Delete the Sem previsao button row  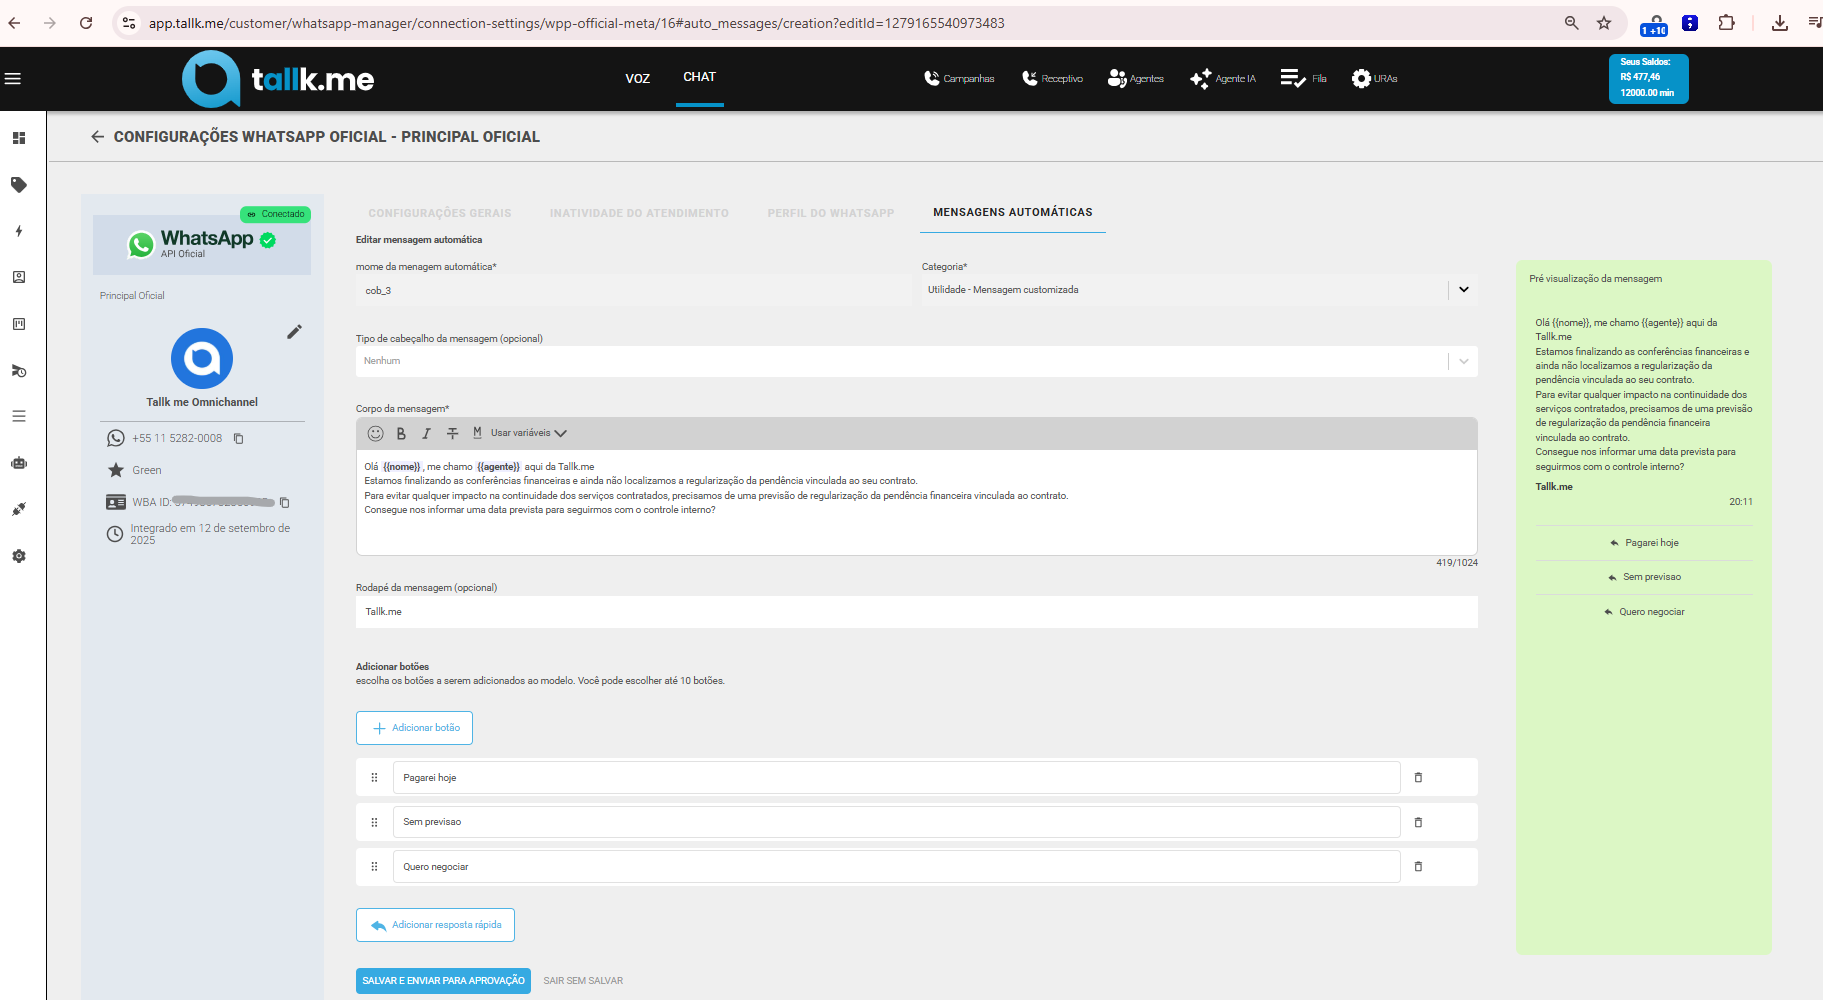pyautogui.click(x=1418, y=822)
